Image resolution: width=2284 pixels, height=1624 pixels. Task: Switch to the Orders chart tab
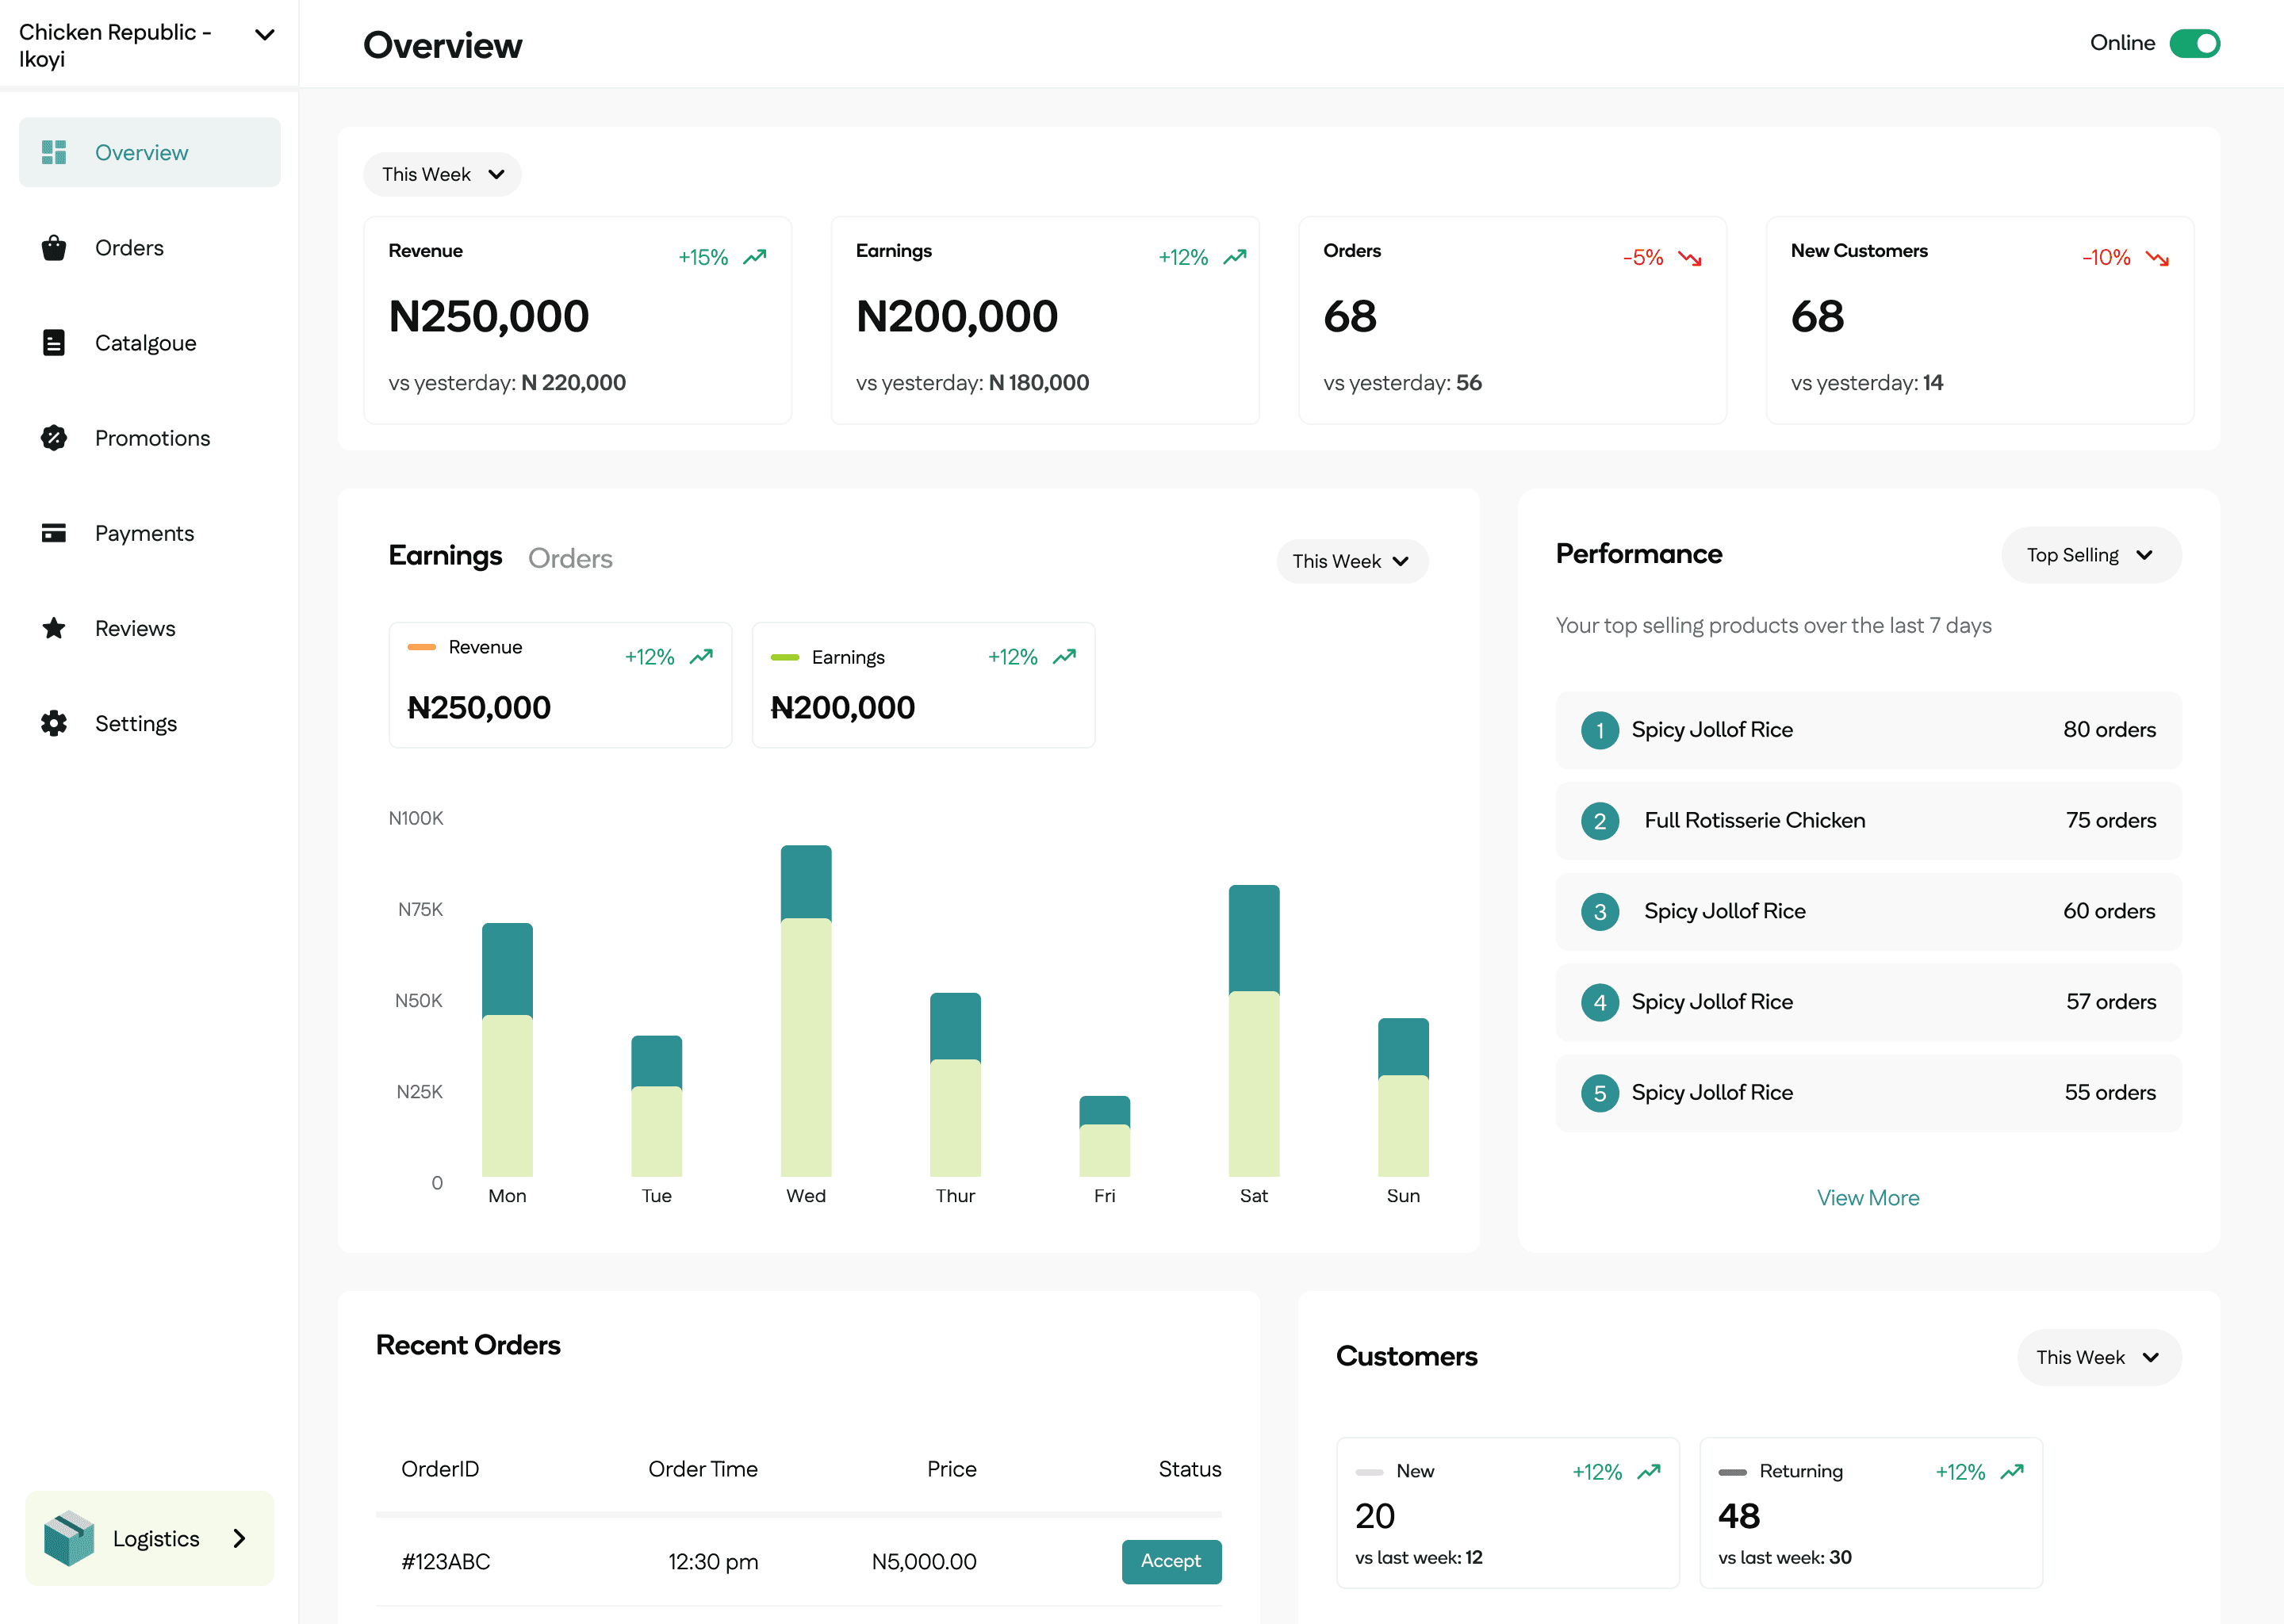pyautogui.click(x=570, y=558)
